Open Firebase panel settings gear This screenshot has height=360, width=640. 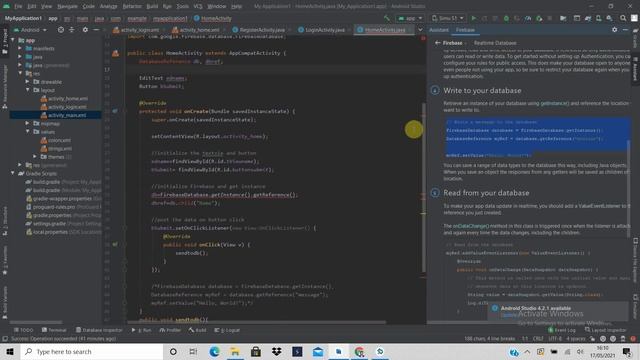615,30
